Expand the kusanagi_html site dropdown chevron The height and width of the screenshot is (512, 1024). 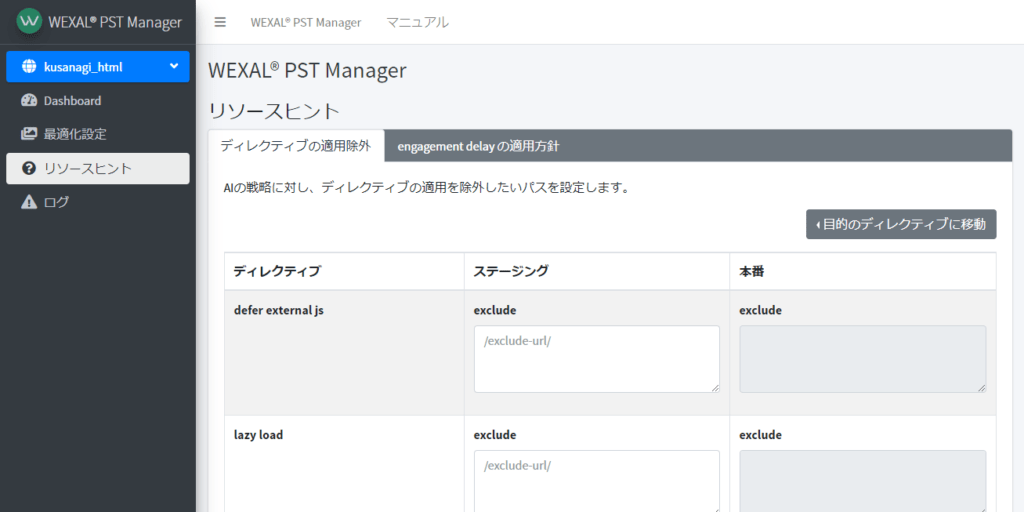coord(174,67)
